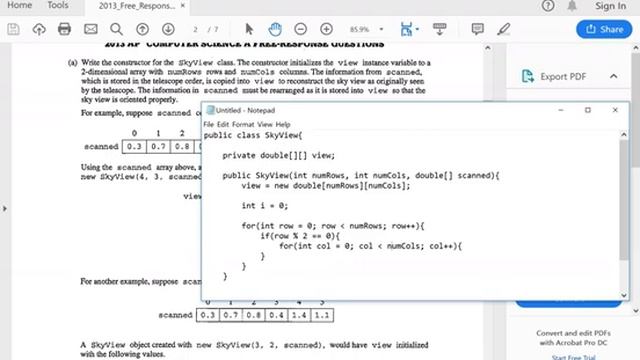Open Notepad Help menu
The height and width of the screenshot is (360, 640).
[x=282, y=124]
